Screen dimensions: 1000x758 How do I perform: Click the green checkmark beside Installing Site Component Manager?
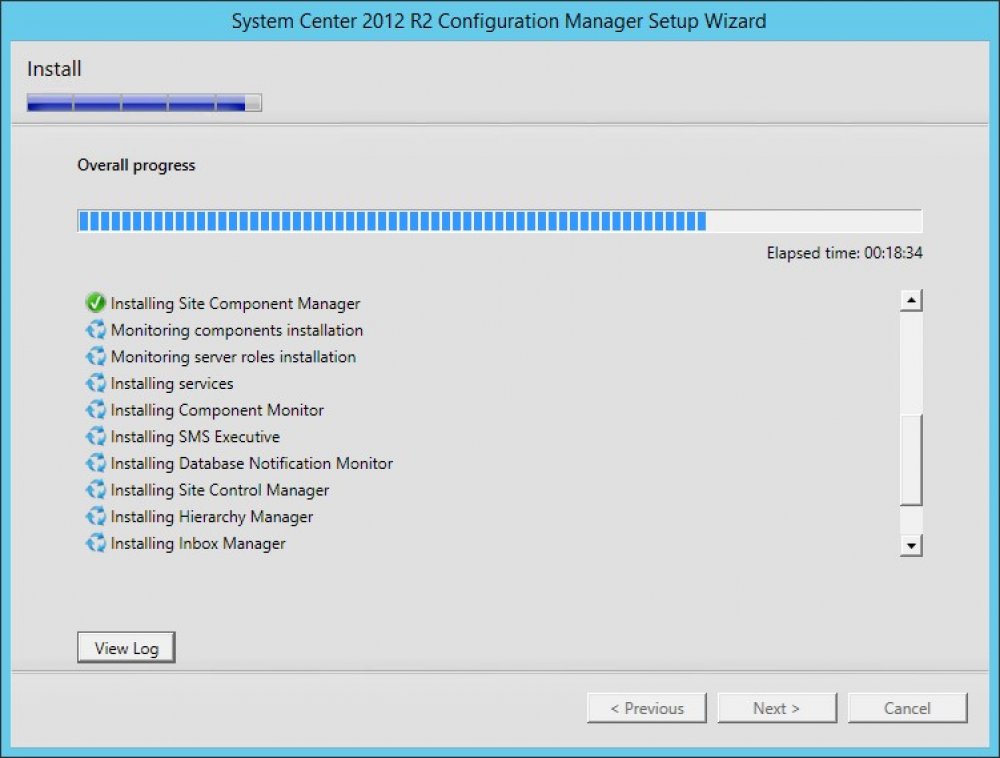click(96, 303)
